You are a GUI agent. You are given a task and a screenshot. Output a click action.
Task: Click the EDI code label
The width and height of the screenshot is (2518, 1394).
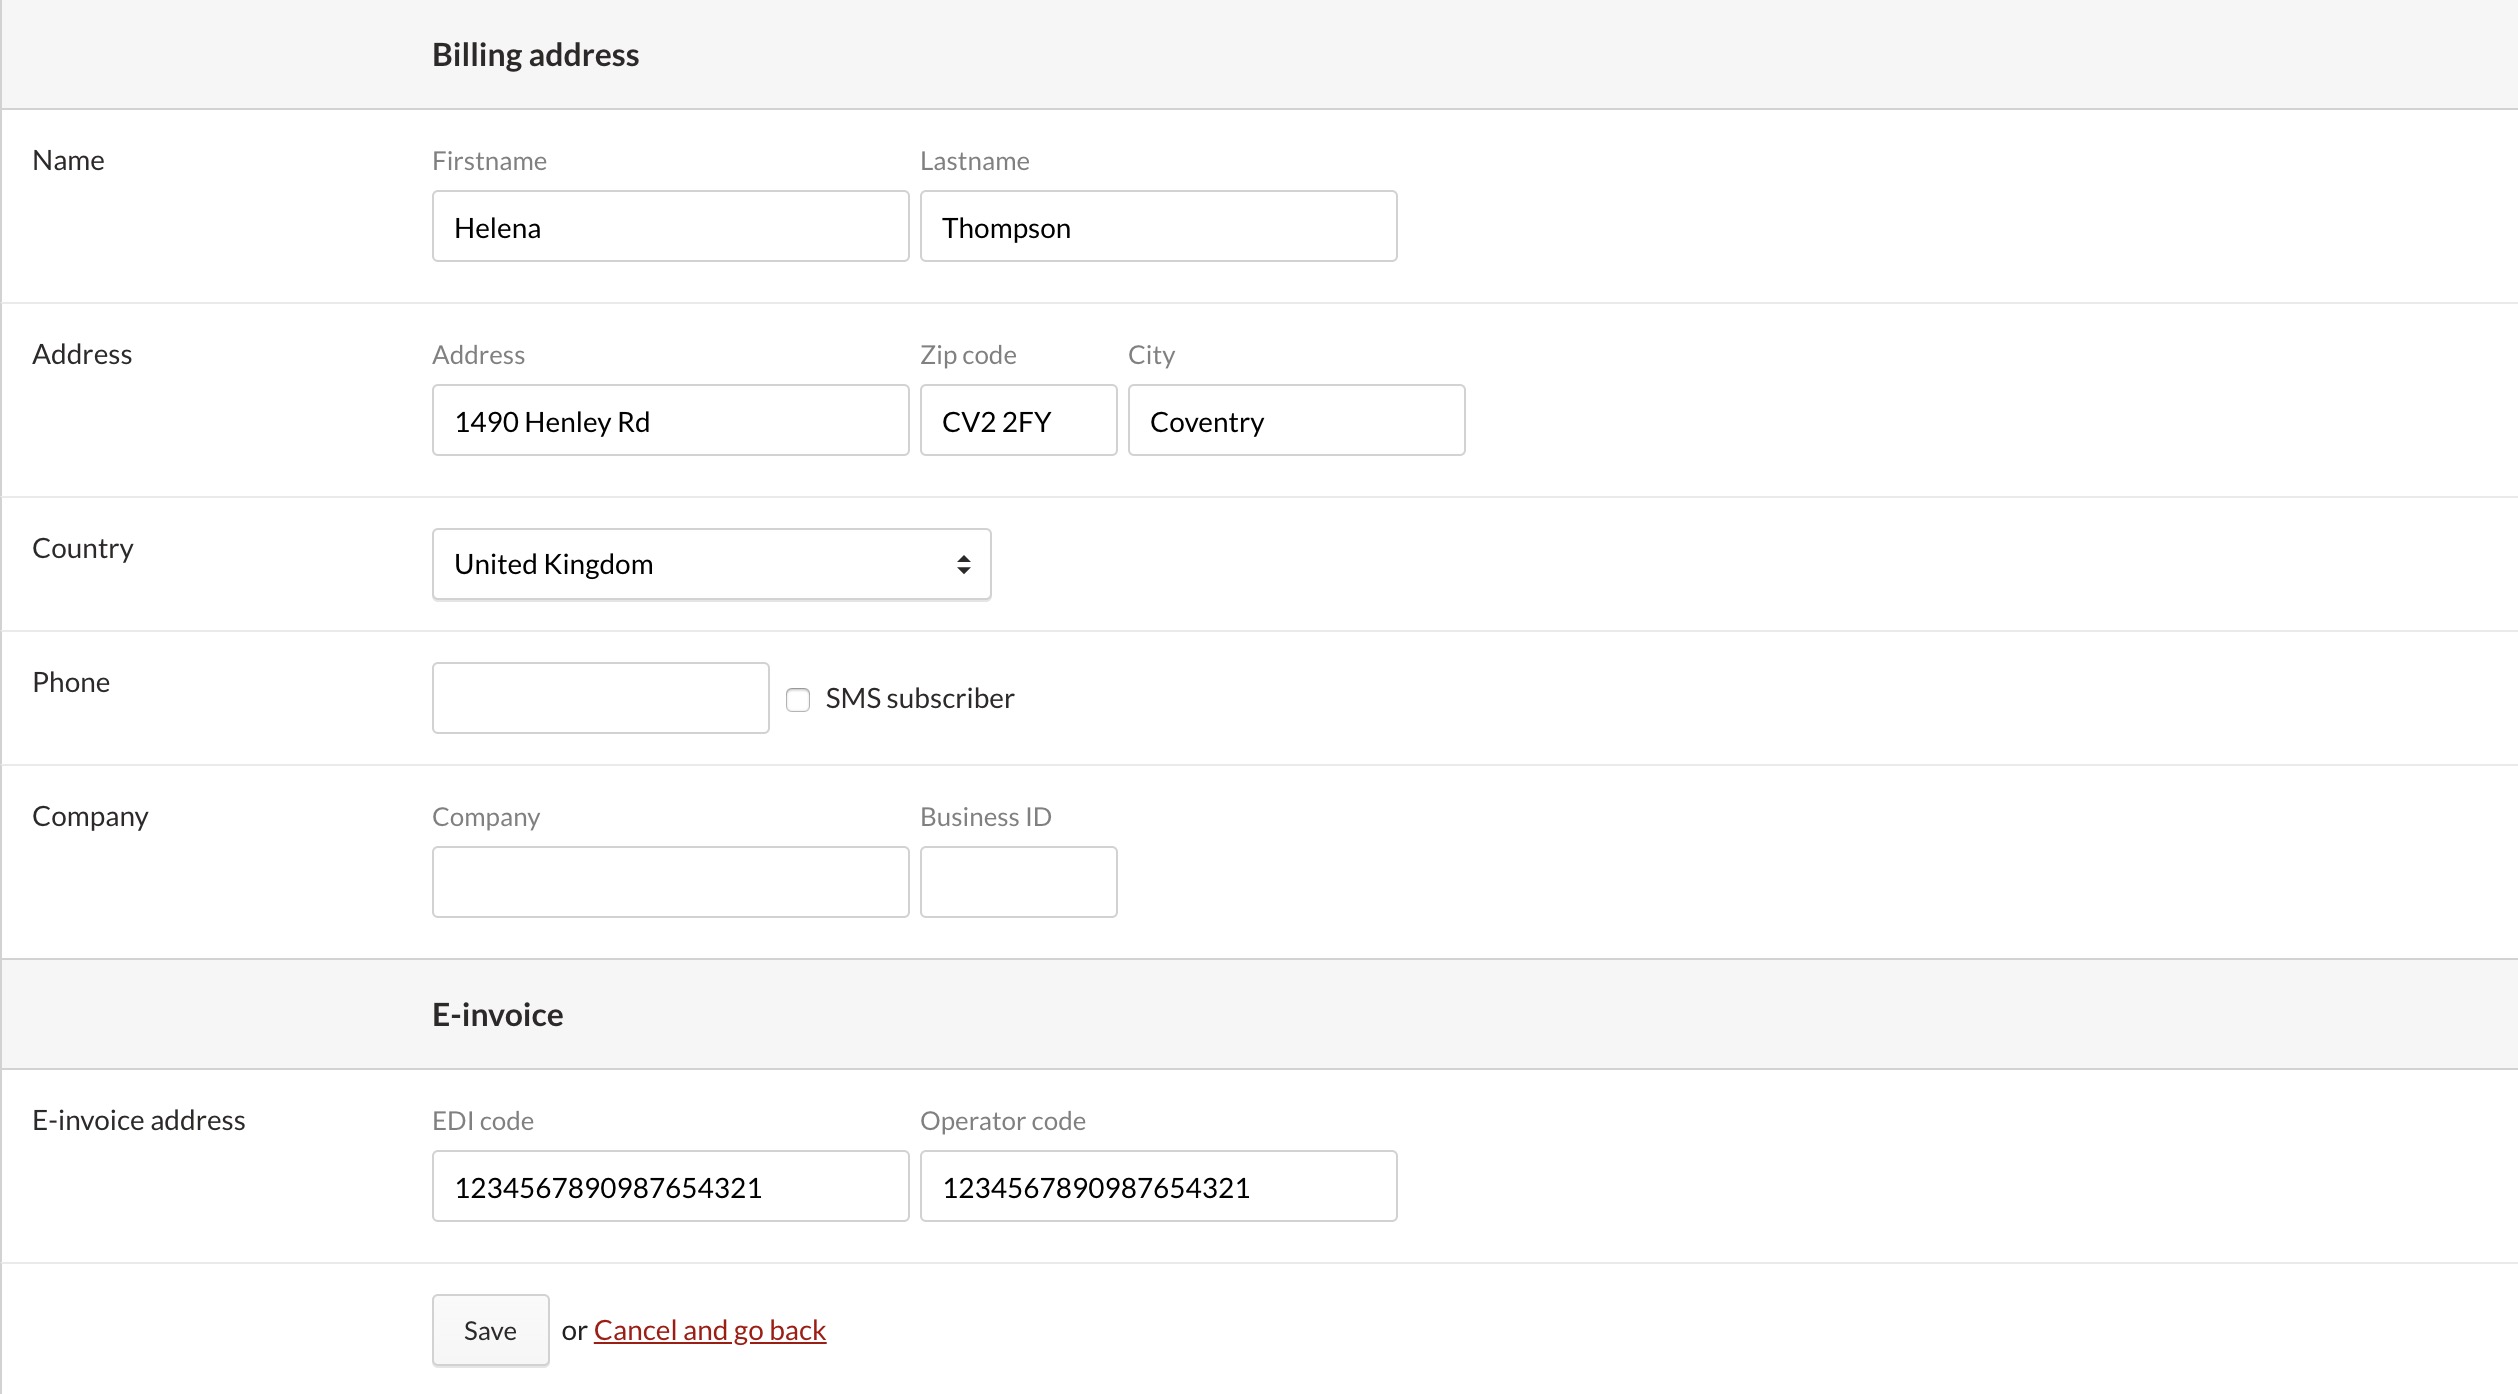[x=482, y=1121]
